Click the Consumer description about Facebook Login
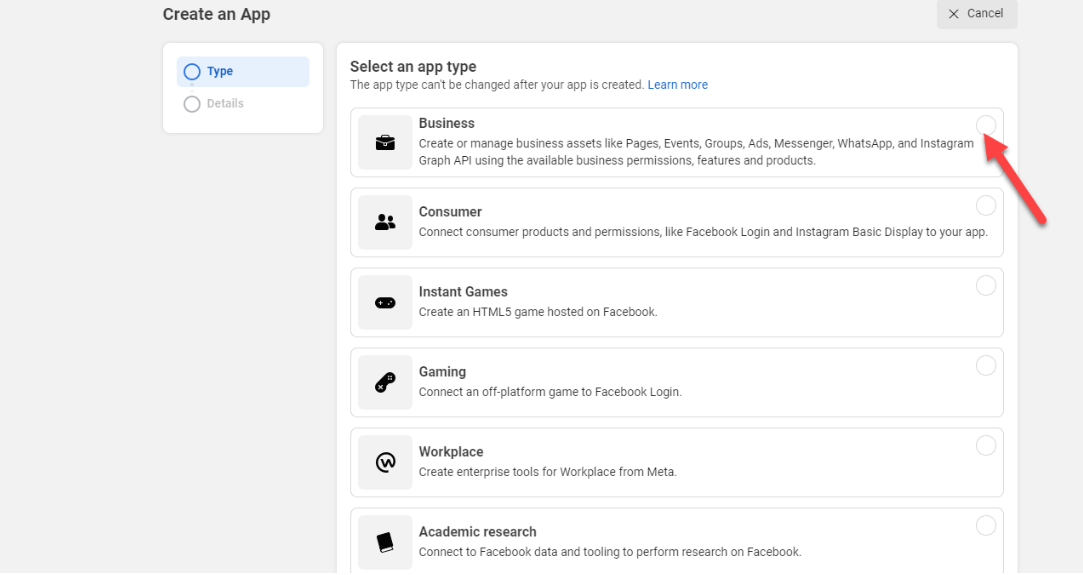 pos(703,232)
